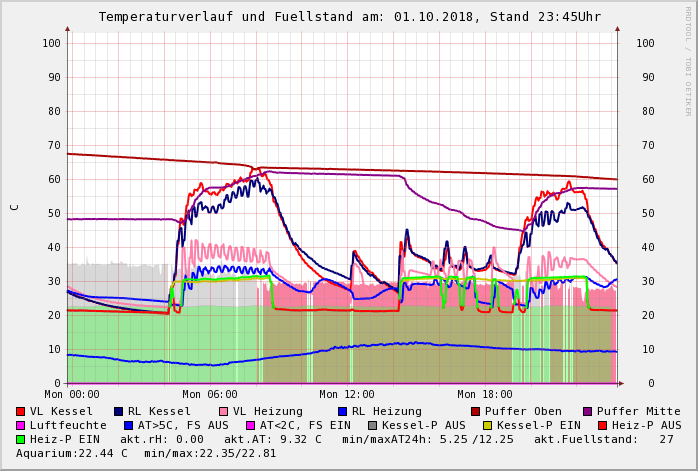
Task: Click the purple Puffer Mitte legend swatch
Action: [587, 411]
